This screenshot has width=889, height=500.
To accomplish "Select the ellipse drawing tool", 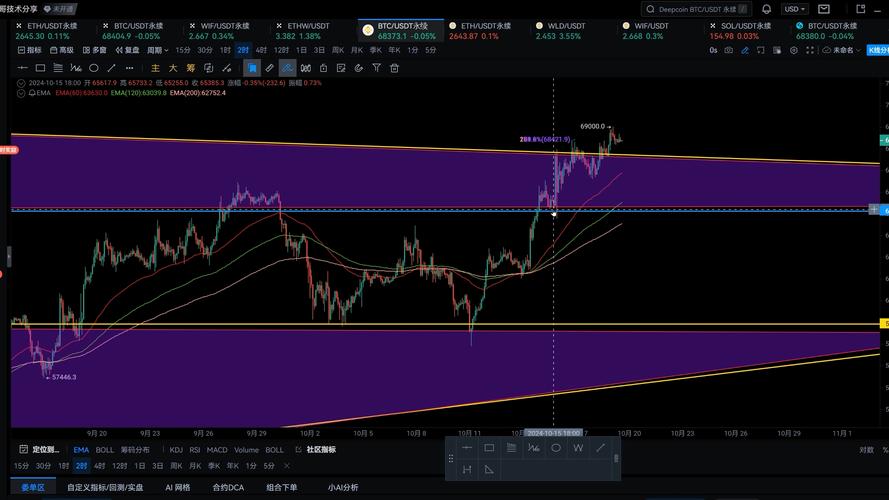I will (x=94, y=68).
